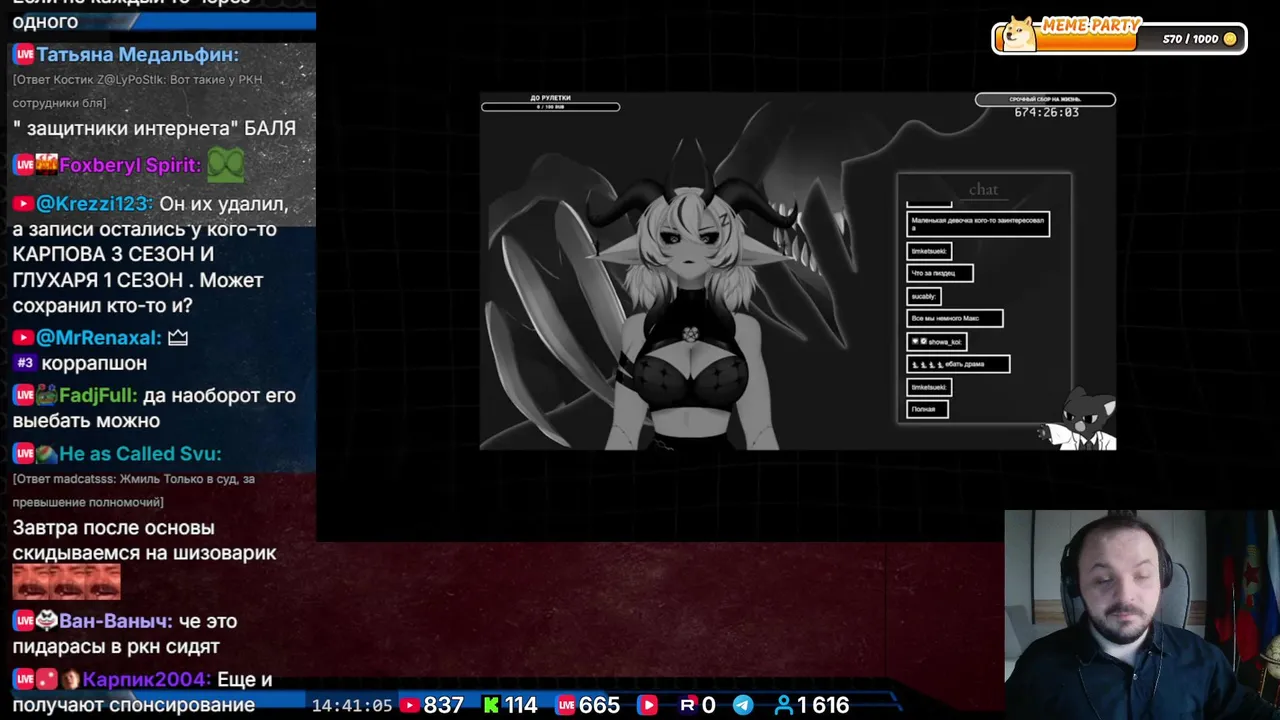
Task: Click embedded chat message 'Все мы немного Макс'
Action: coord(955,318)
